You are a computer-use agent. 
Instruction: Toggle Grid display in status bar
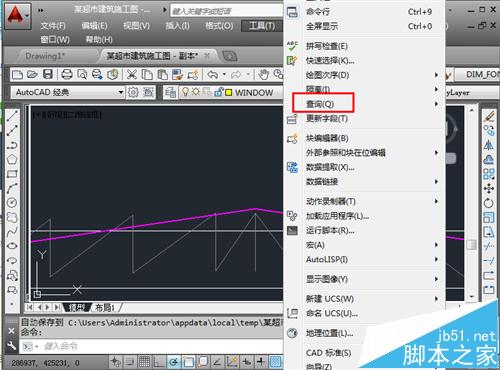click(x=144, y=362)
